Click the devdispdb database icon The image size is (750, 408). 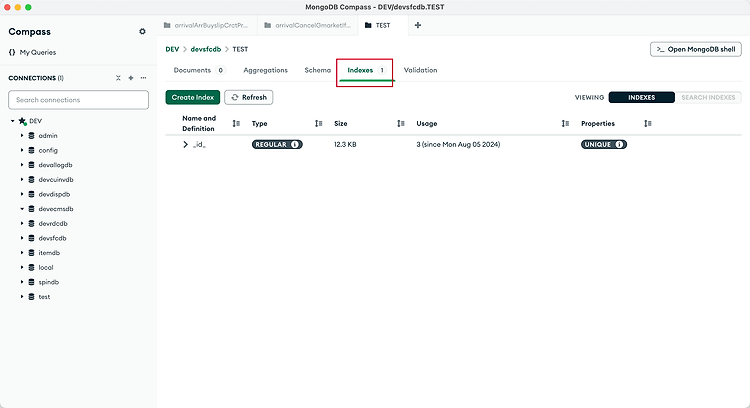pos(32,194)
